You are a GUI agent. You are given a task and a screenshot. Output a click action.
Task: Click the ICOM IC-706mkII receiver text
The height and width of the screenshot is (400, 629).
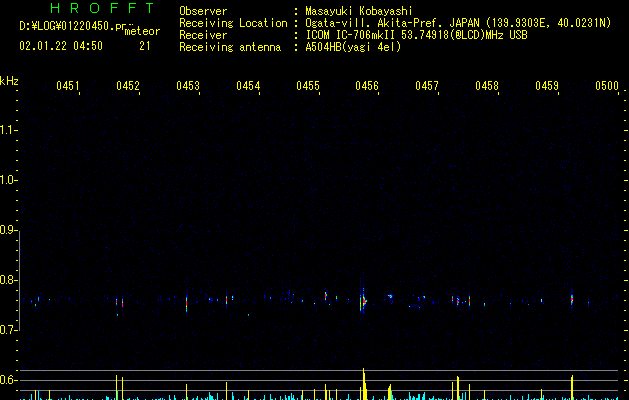(416, 35)
